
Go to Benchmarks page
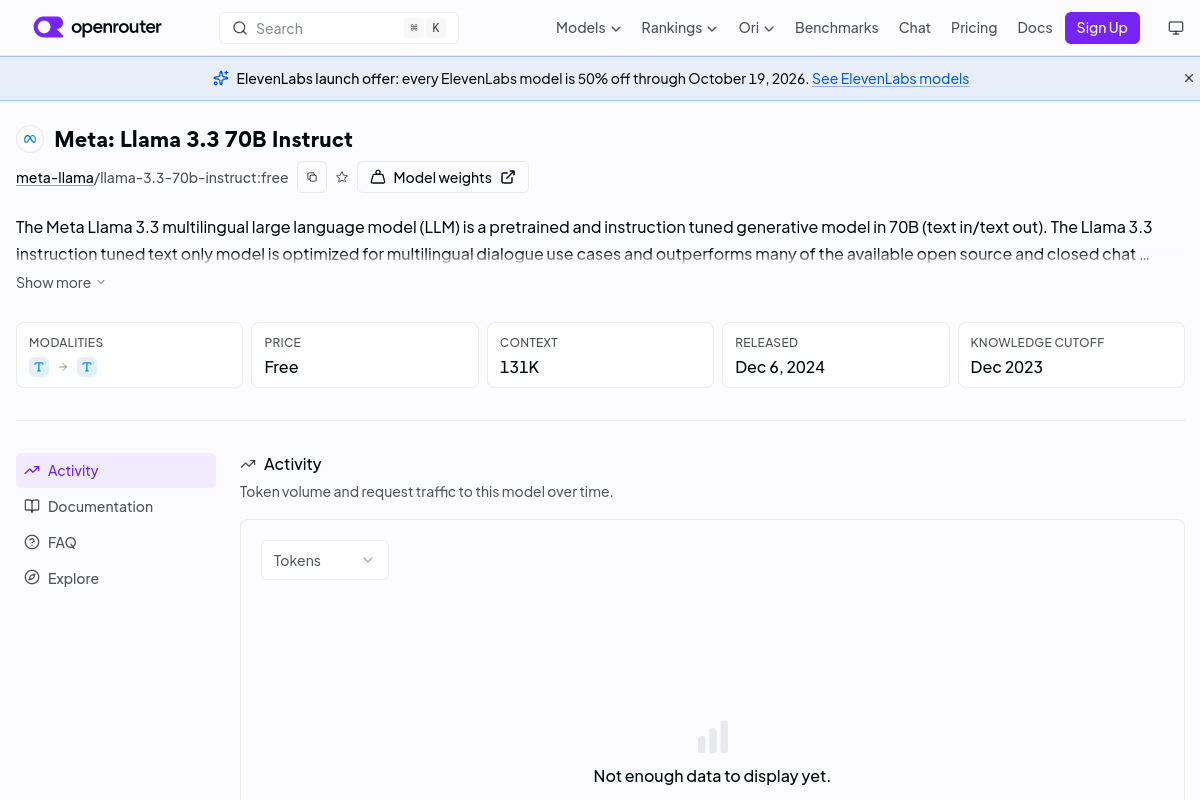[x=837, y=28]
